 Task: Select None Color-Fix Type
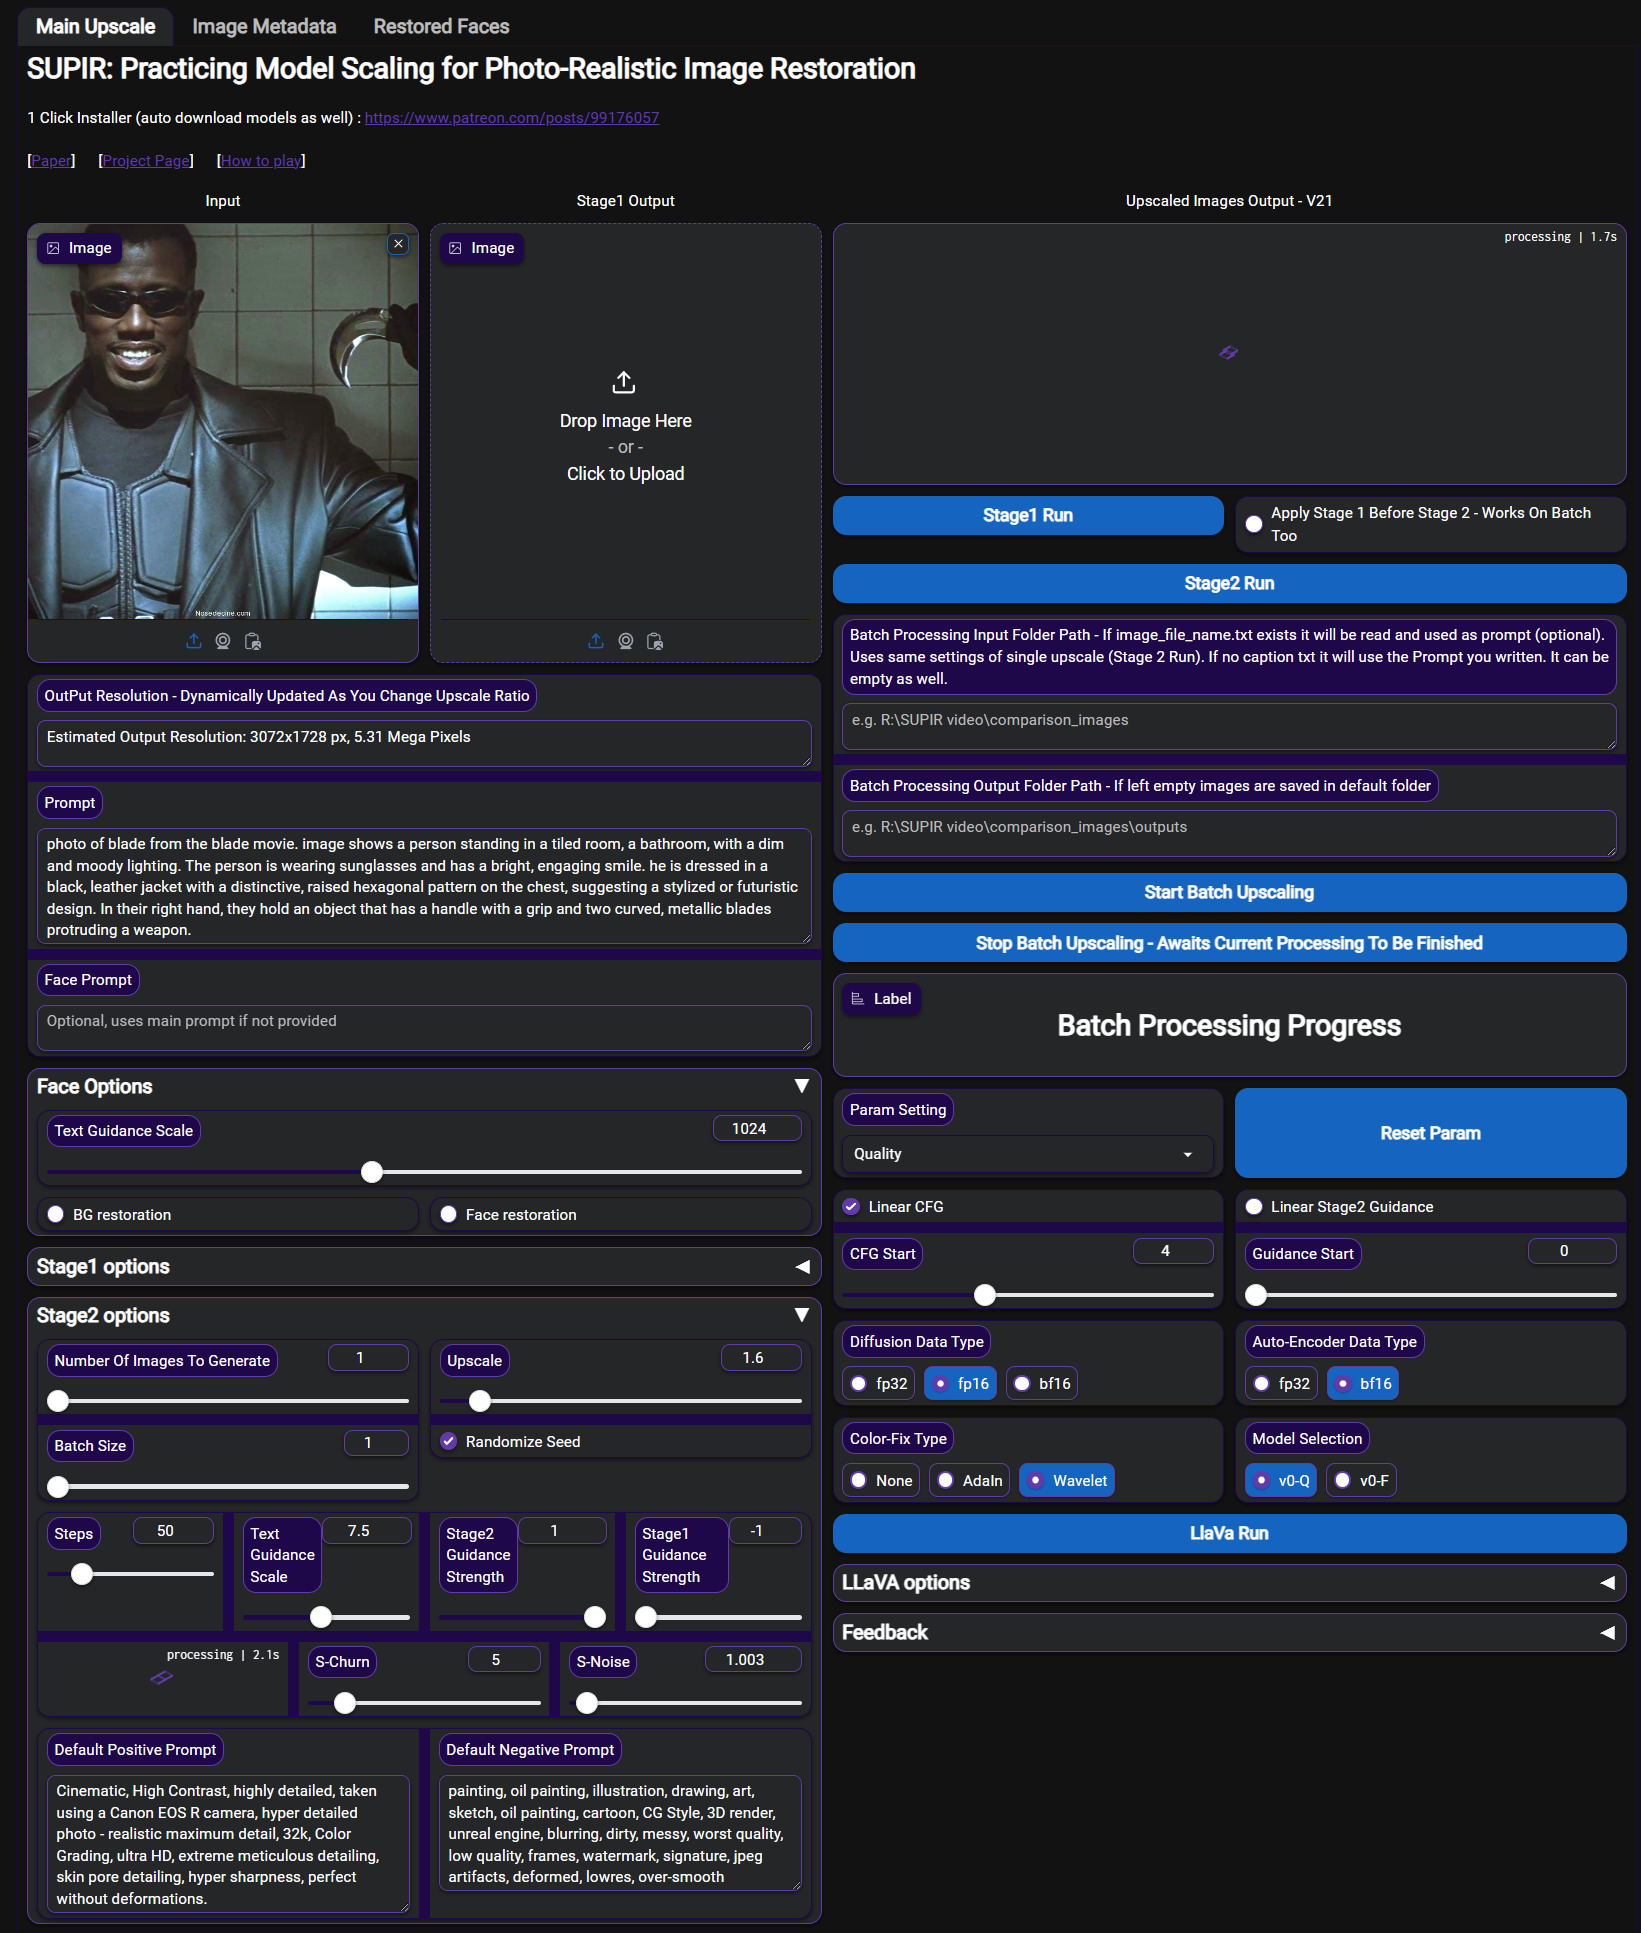click(x=881, y=1480)
